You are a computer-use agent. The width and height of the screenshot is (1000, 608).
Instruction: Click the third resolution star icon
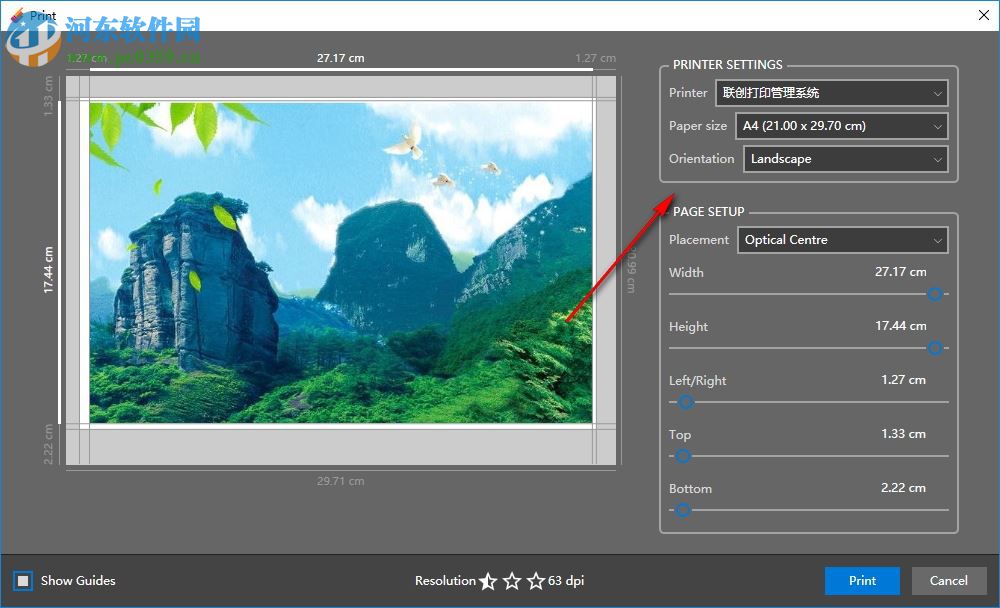tap(536, 580)
